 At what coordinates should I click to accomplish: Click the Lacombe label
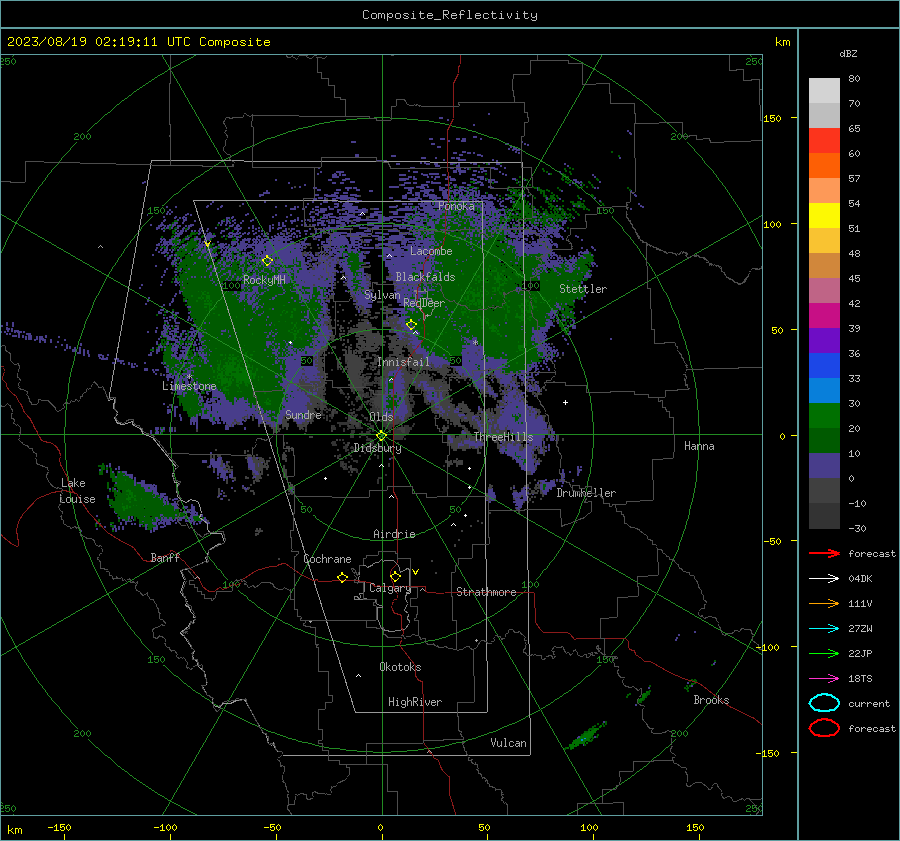pyautogui.click(x=431, y=251)
